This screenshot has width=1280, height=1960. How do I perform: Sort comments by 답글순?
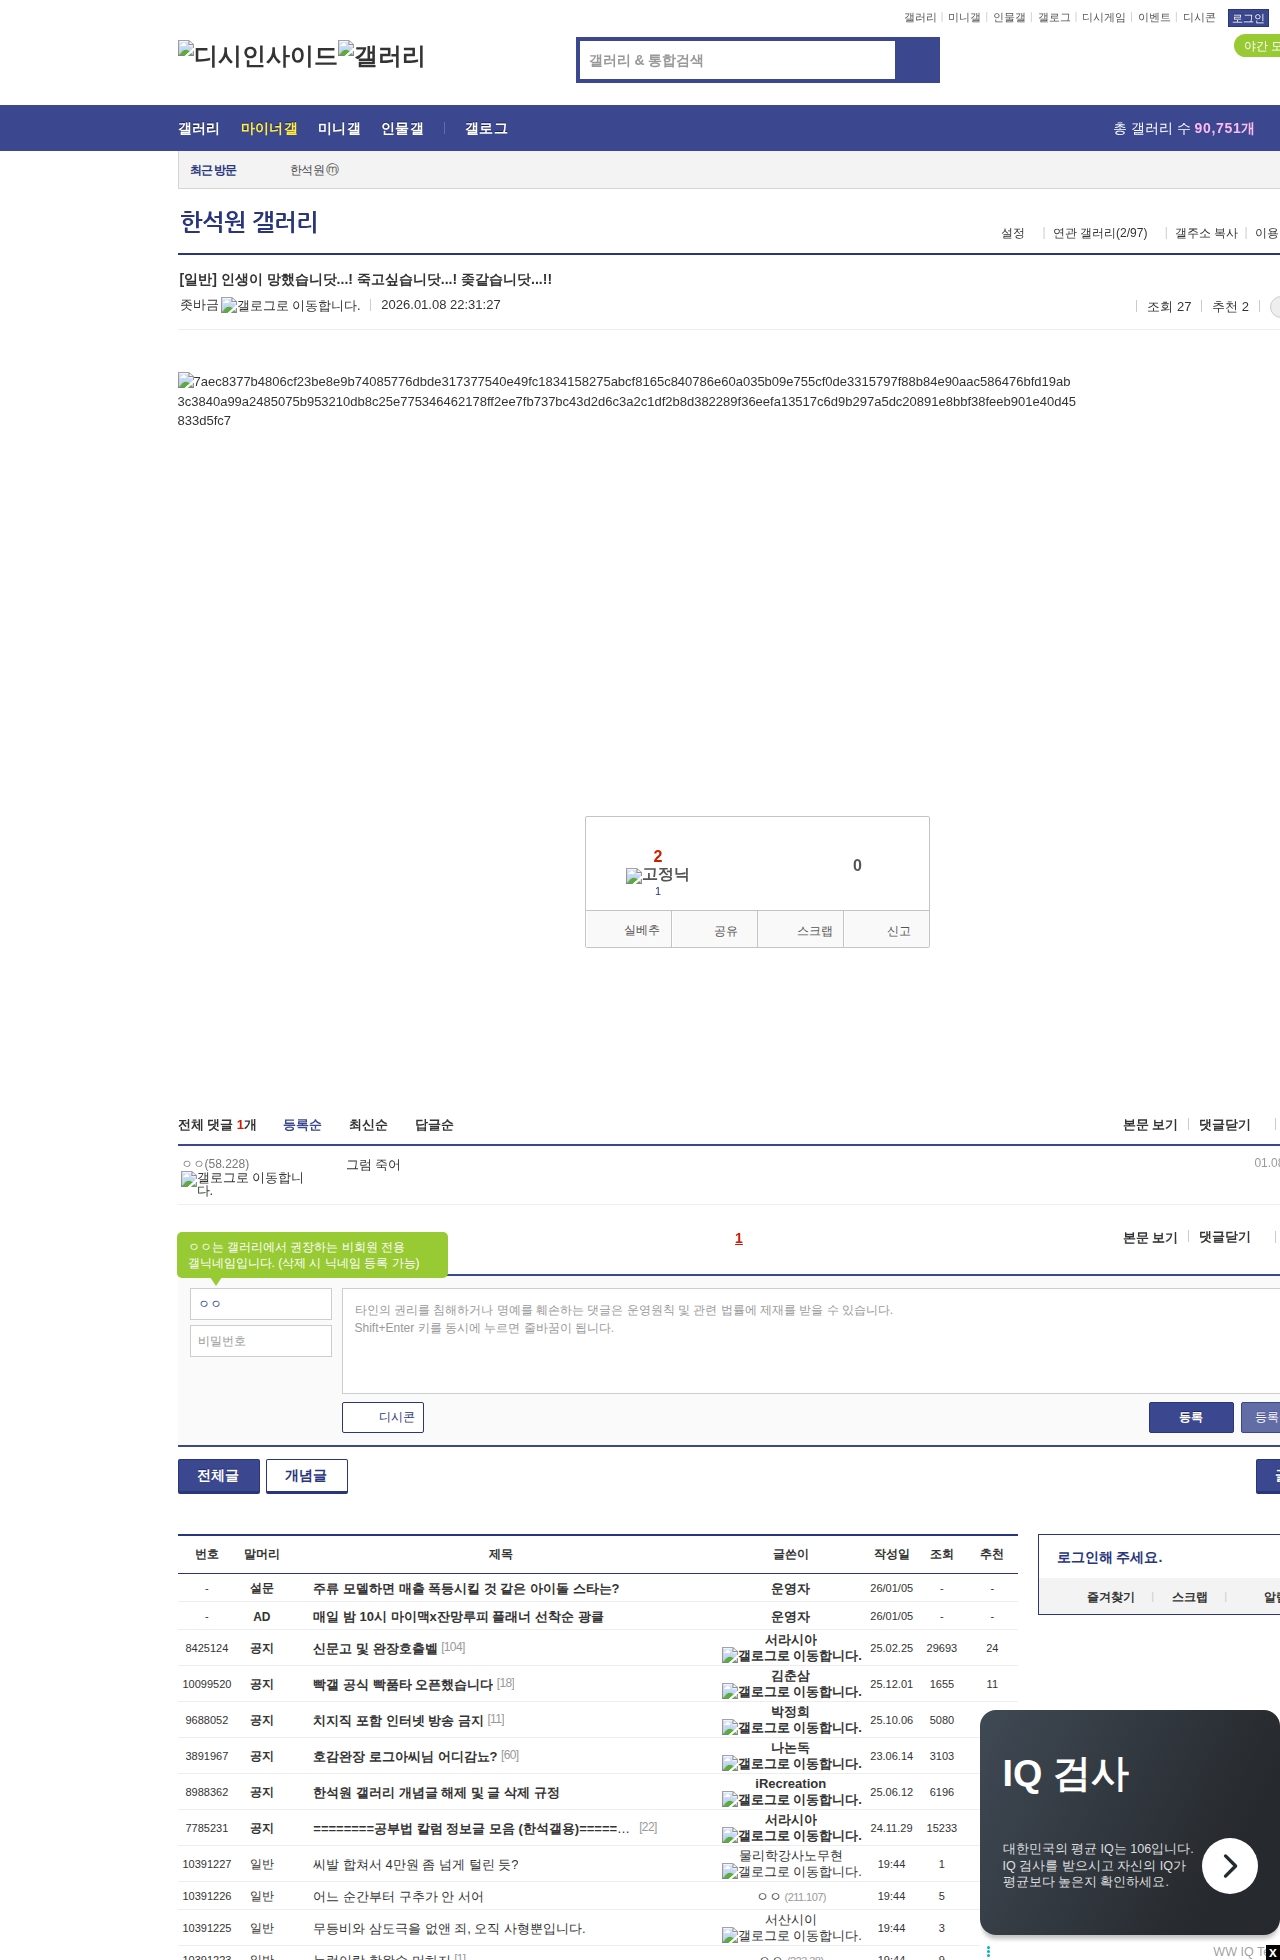tap(434, 1125)
